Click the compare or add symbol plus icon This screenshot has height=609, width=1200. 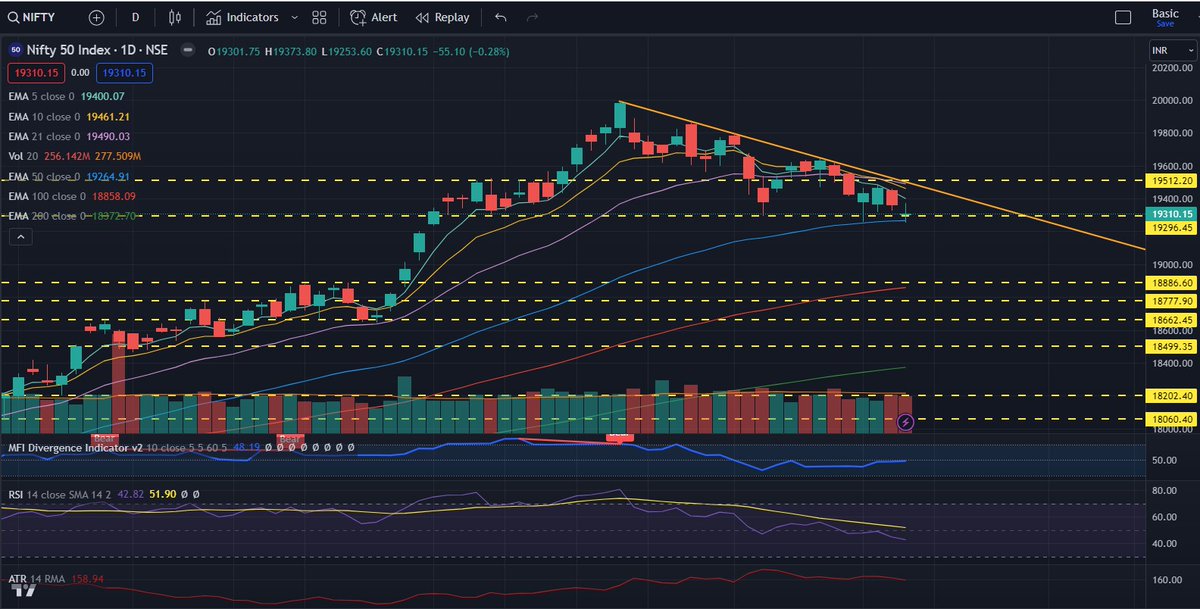(x=96, y=17)
